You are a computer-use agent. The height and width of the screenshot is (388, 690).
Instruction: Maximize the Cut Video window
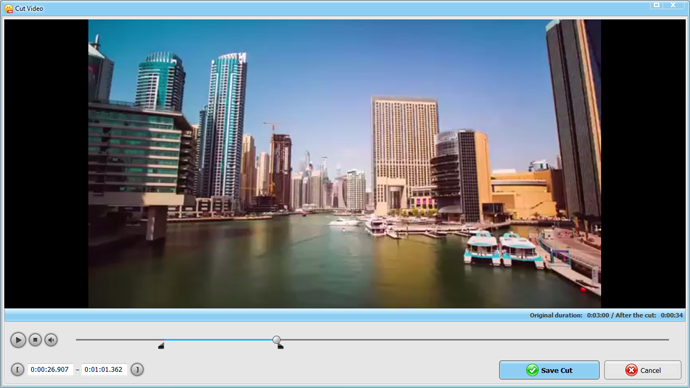coord(657,5)
